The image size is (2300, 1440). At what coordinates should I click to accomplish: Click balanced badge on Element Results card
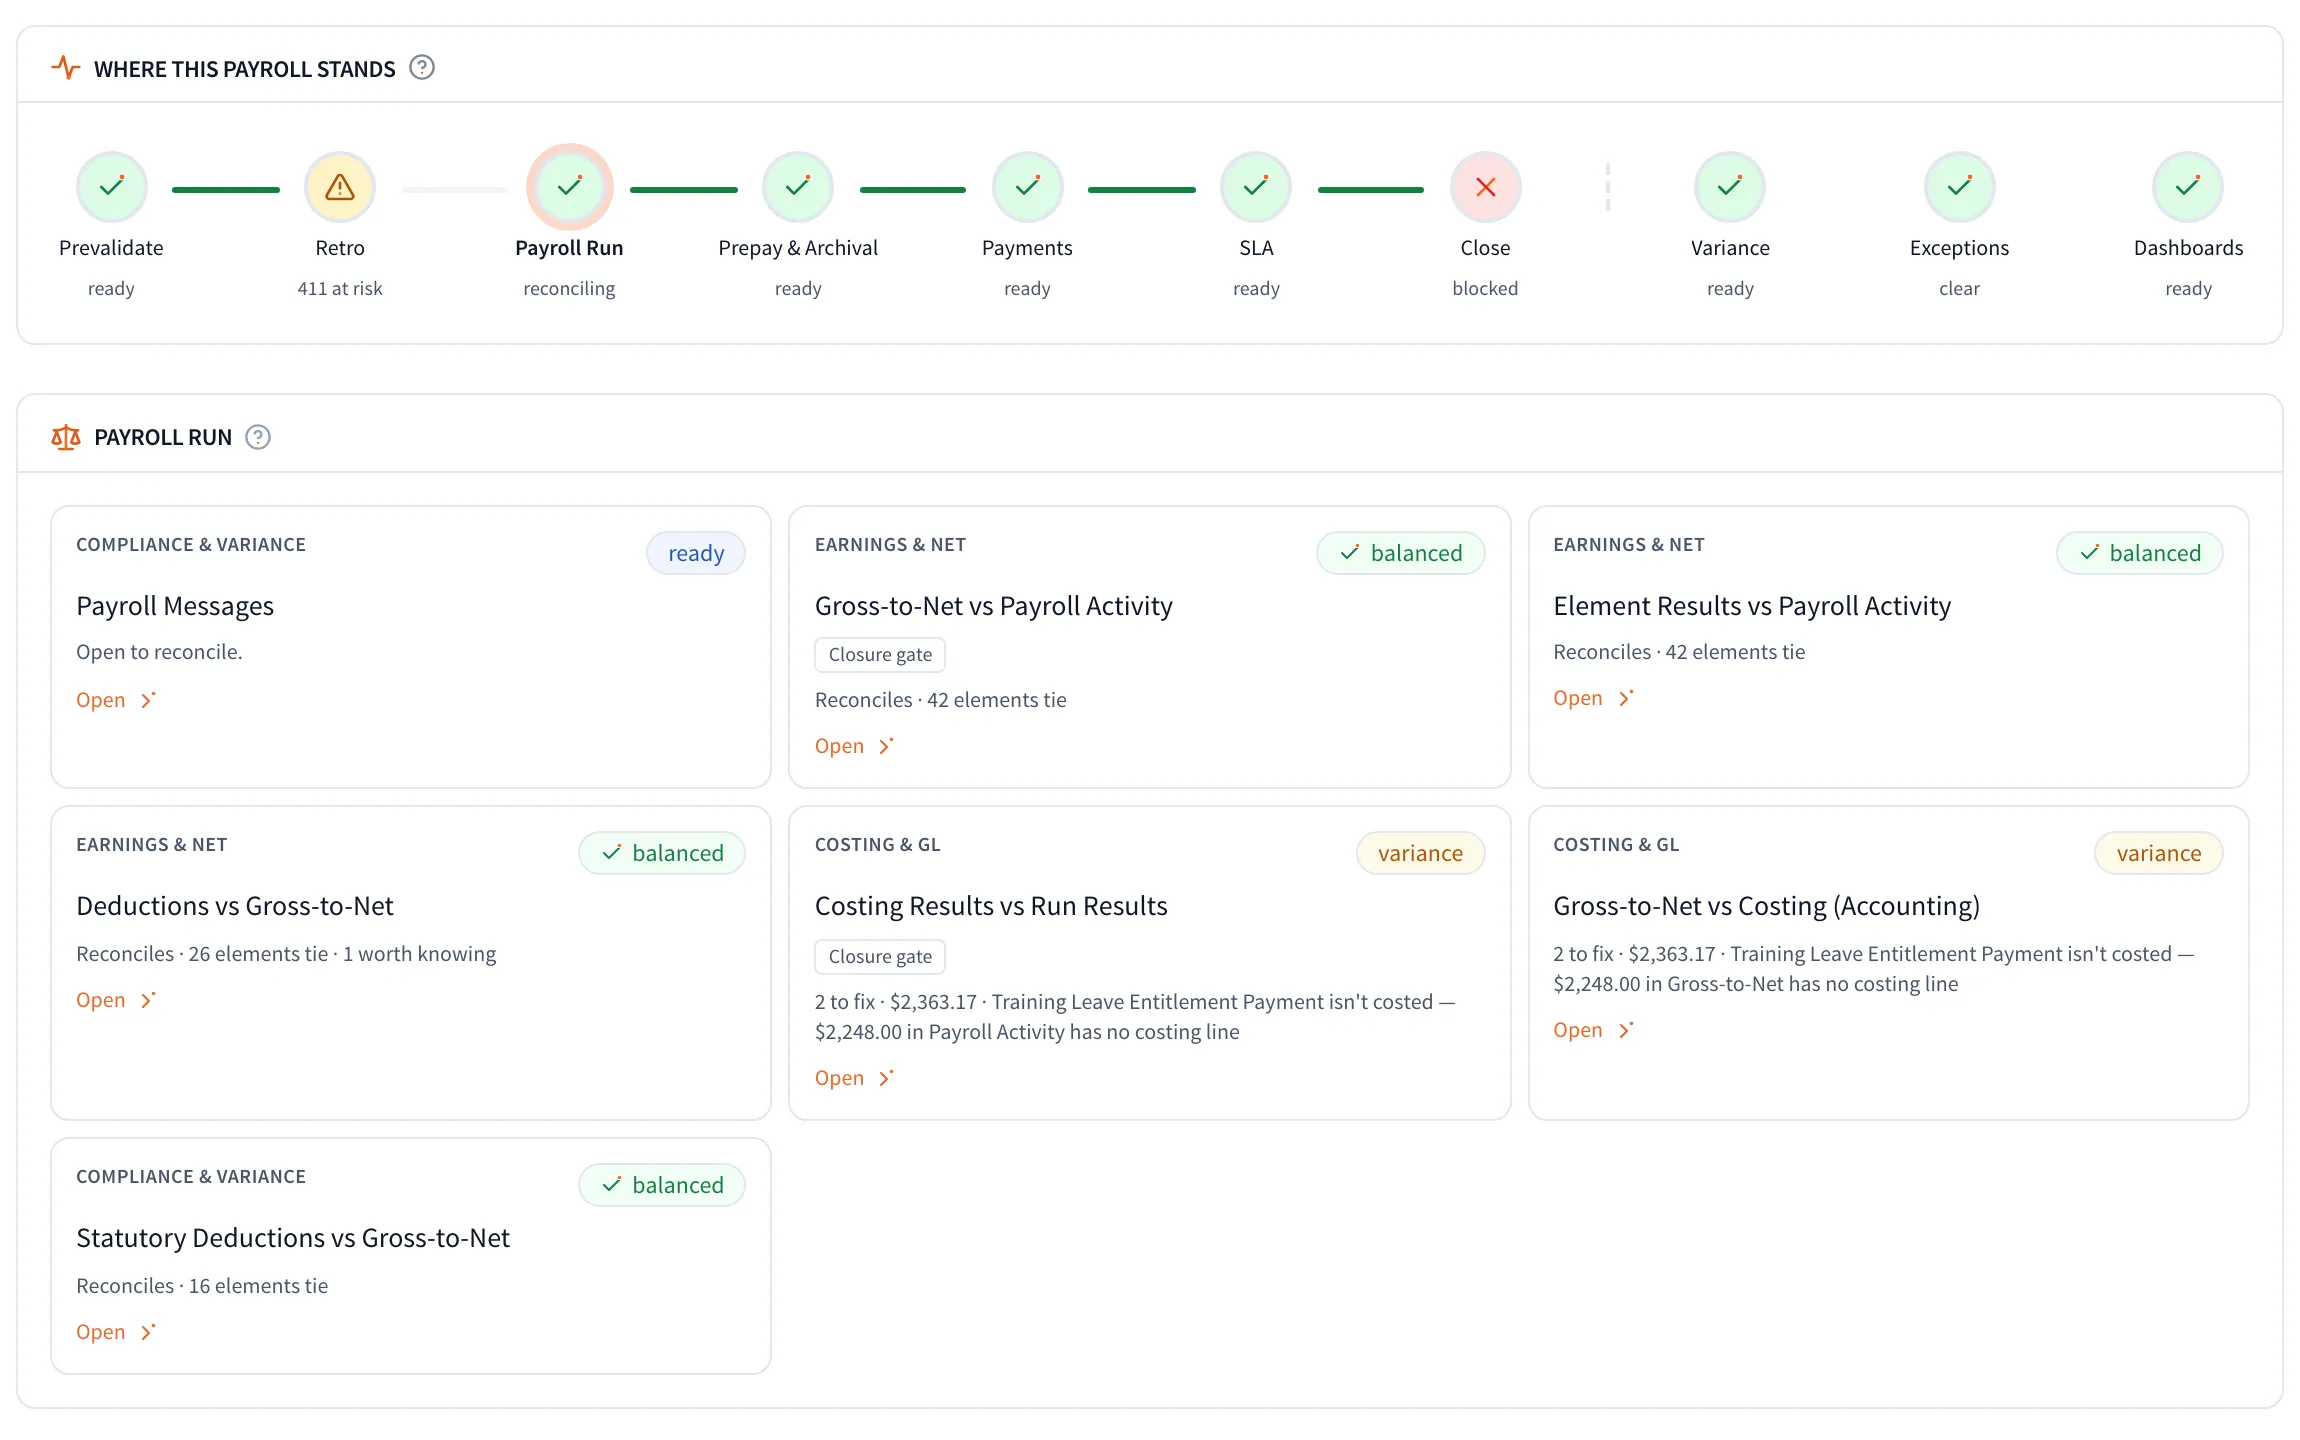2140,553
